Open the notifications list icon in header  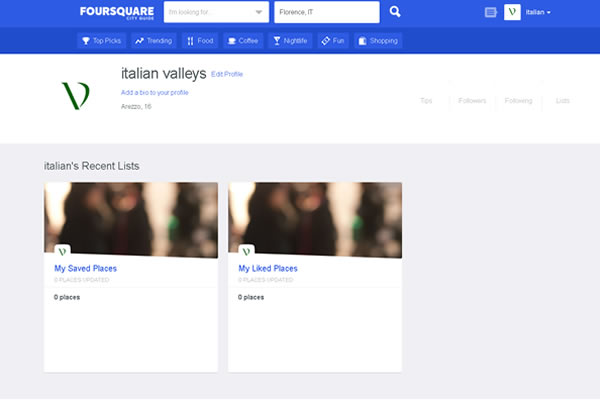click(491, 12)
